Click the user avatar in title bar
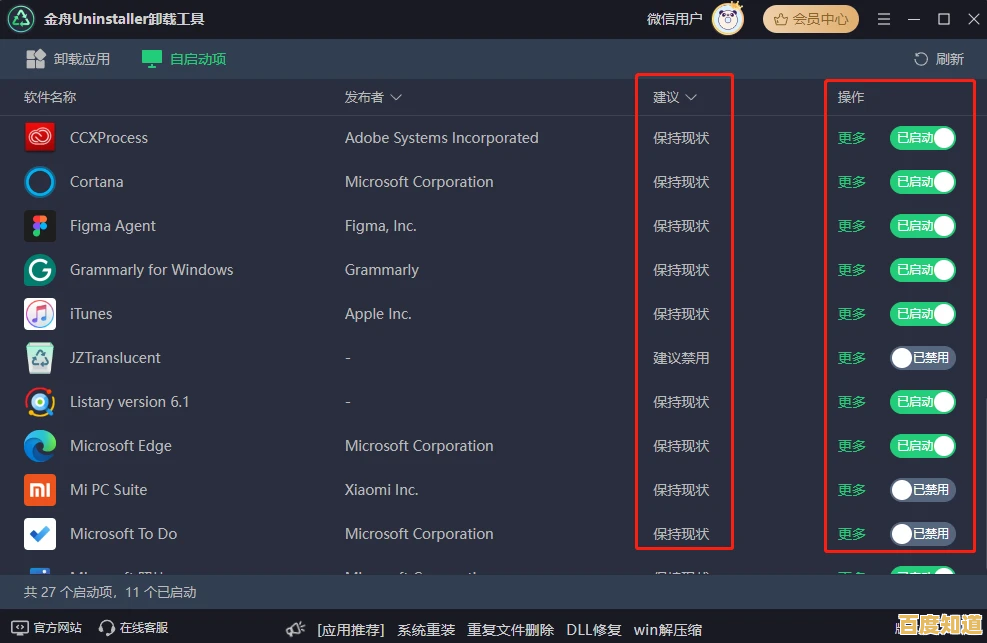The height and width of the screenshot is (643, 987). tap(727, 19)
